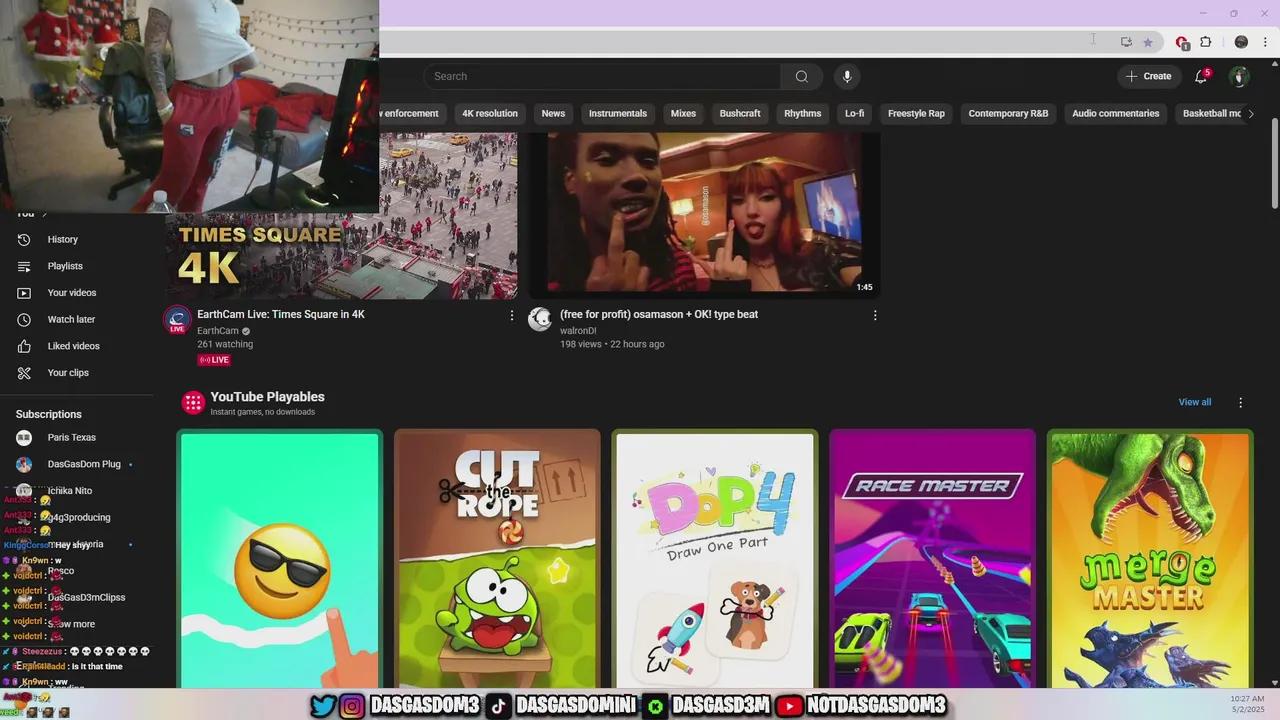Select the News filter chip
The height and width of the screenshot is (720, 1280).
[x=553, y=113]
